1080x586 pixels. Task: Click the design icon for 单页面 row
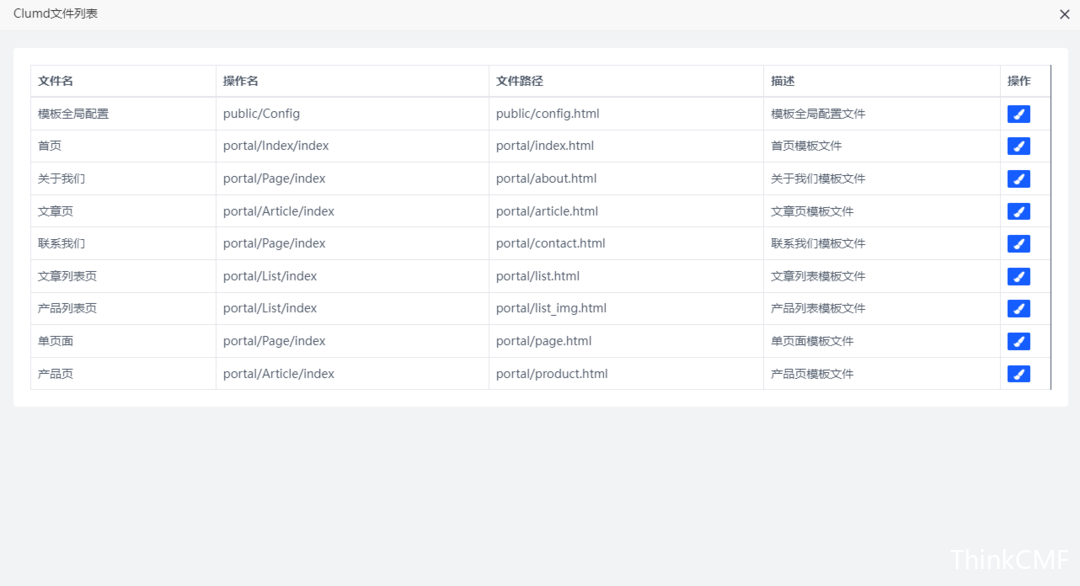1018,341
